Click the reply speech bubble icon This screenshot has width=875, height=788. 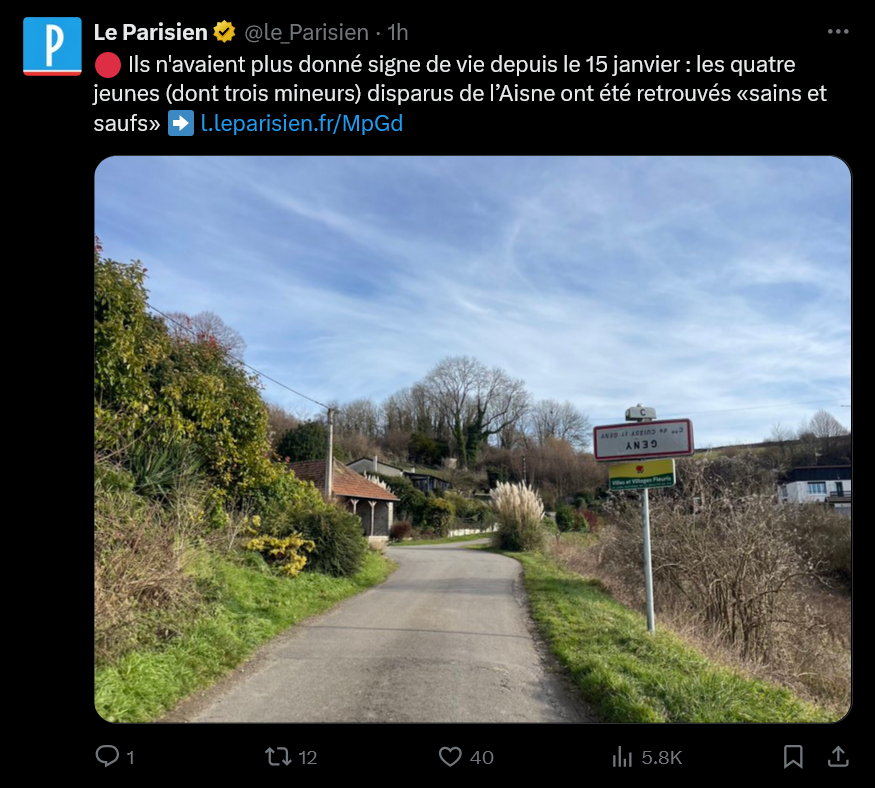pyautogui.click(x=107, y=757)
